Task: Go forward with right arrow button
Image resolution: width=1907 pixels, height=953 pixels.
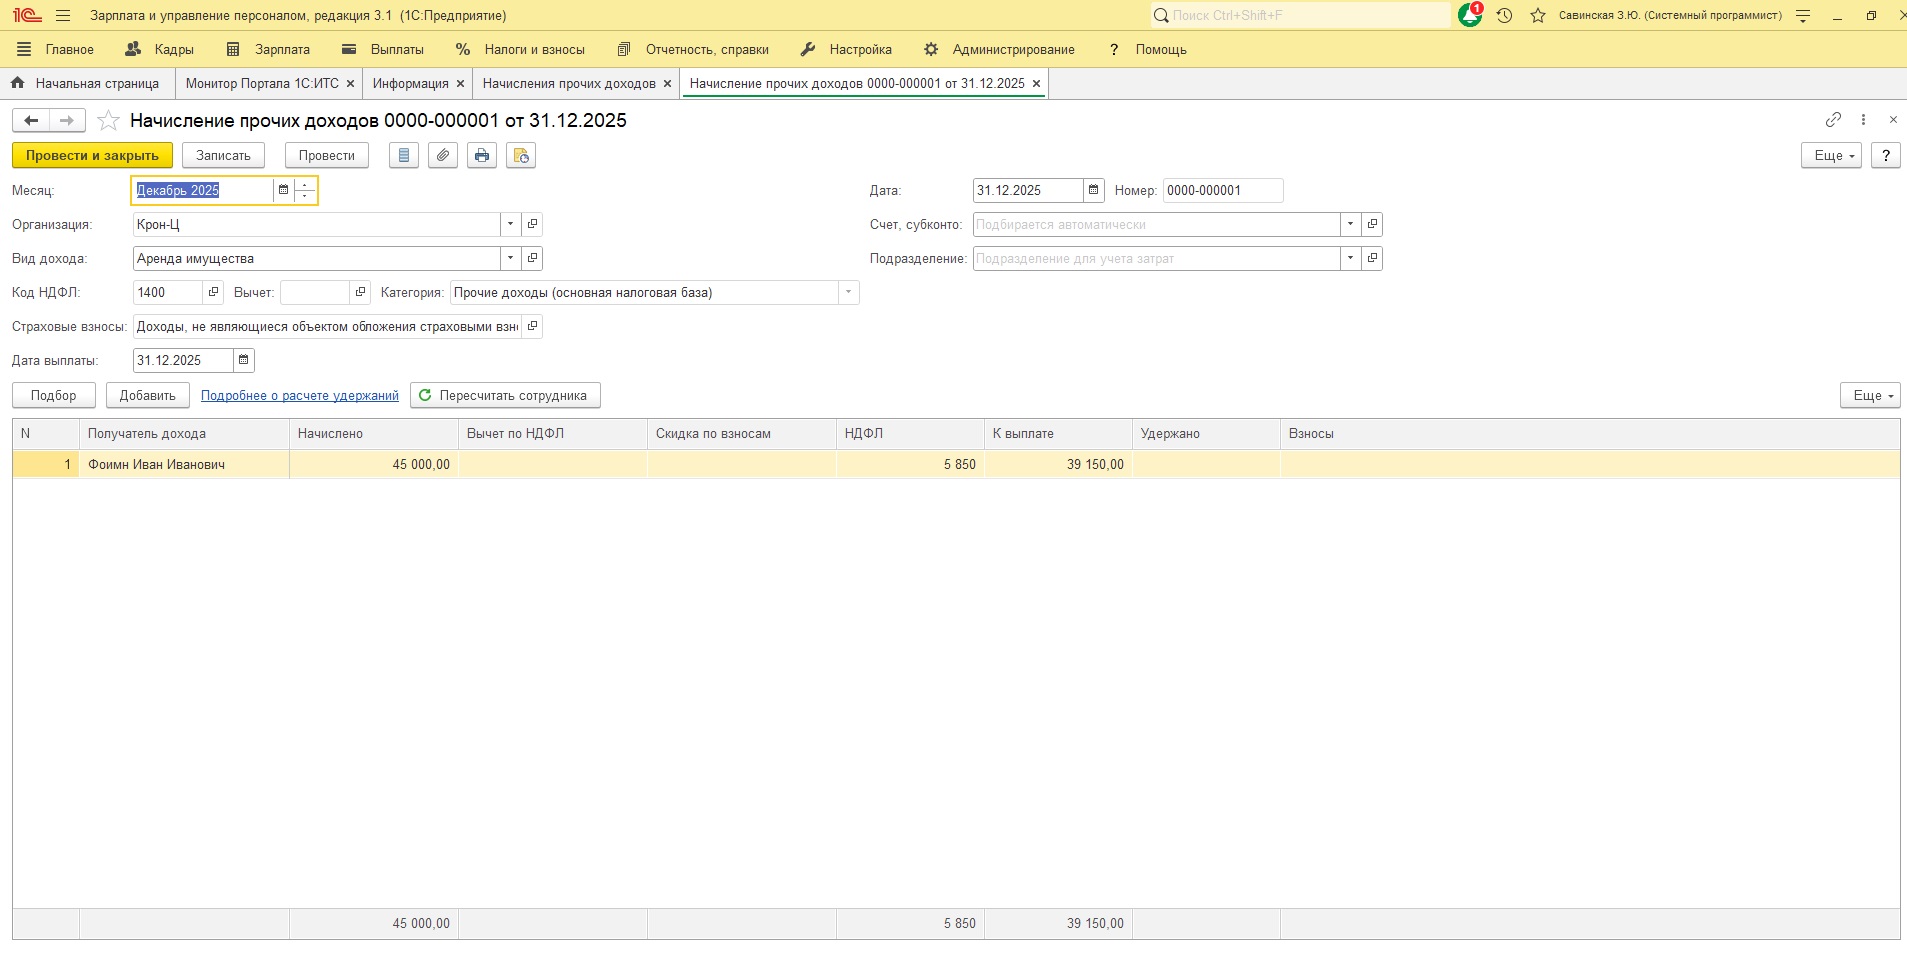Action: (x=67, y=121)
